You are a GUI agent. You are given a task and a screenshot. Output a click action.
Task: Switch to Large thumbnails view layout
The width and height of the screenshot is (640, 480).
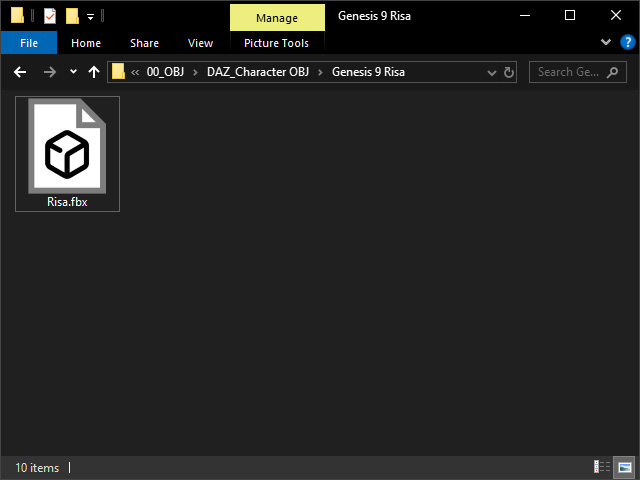[x=624, y=467]
